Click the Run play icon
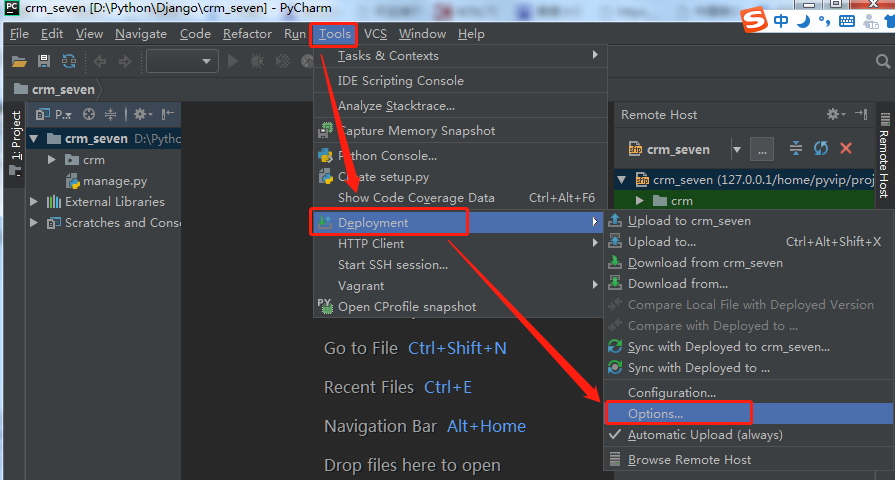This screenshot has height=480, width=895. [233, 61]
